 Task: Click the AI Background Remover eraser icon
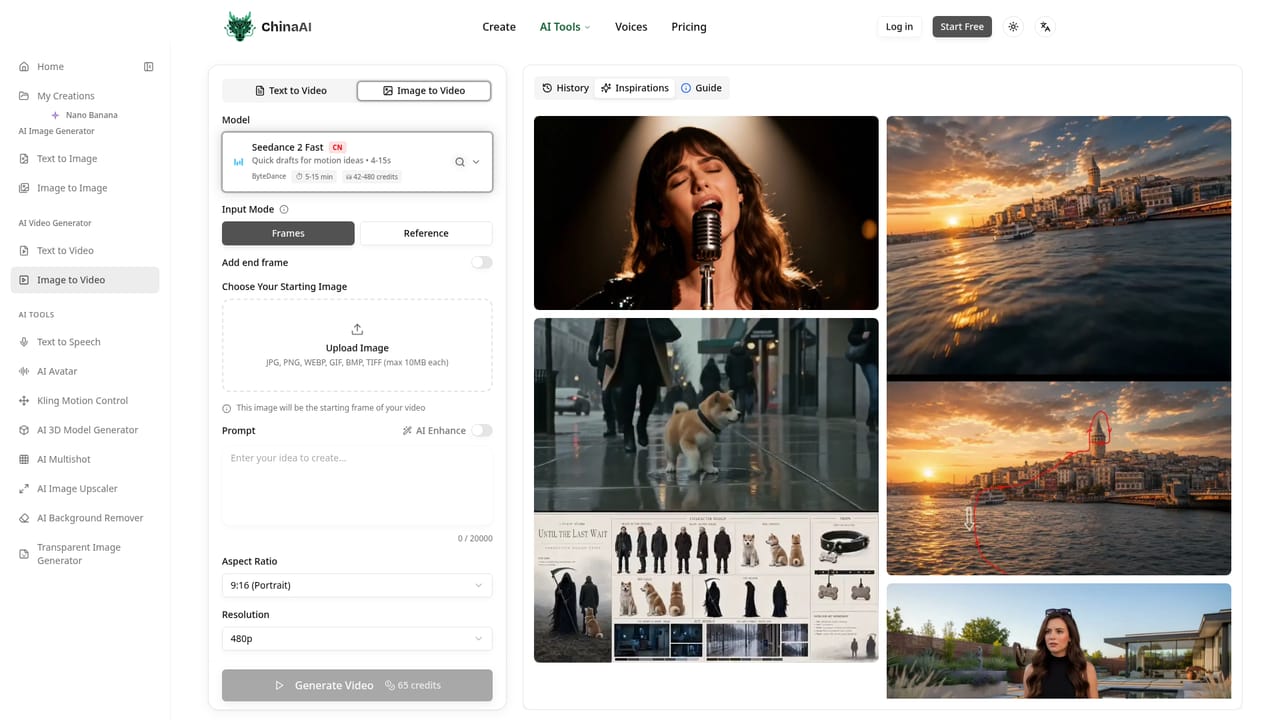[24, 518]
